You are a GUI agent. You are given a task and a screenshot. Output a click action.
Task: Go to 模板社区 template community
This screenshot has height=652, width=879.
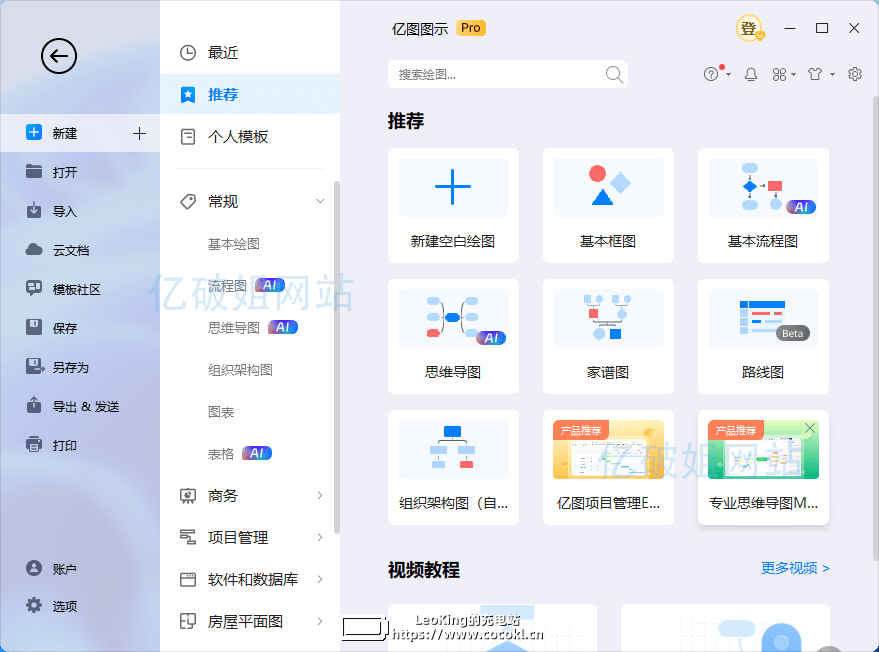click(80, 289)
